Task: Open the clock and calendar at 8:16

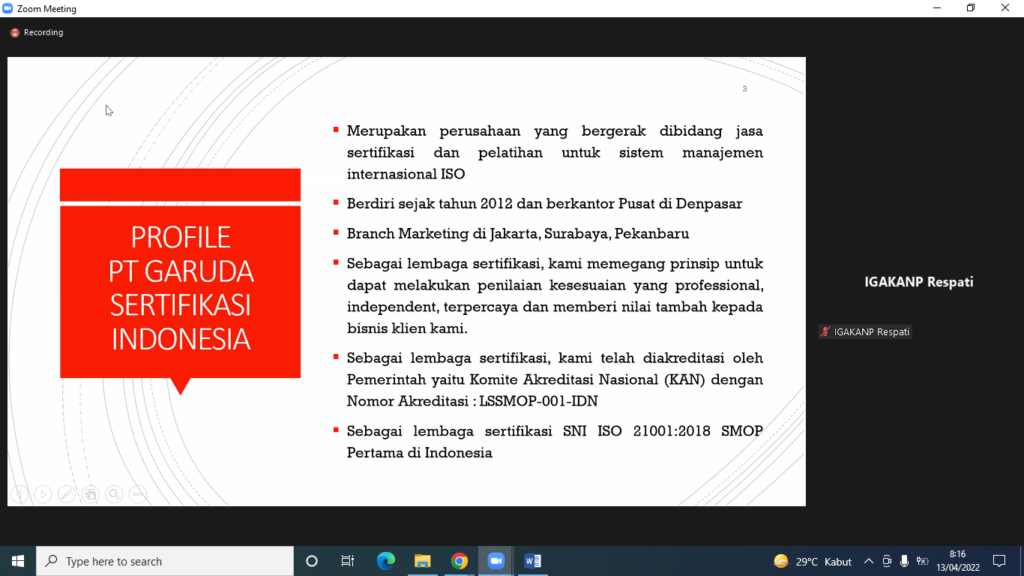Action: 958,561
